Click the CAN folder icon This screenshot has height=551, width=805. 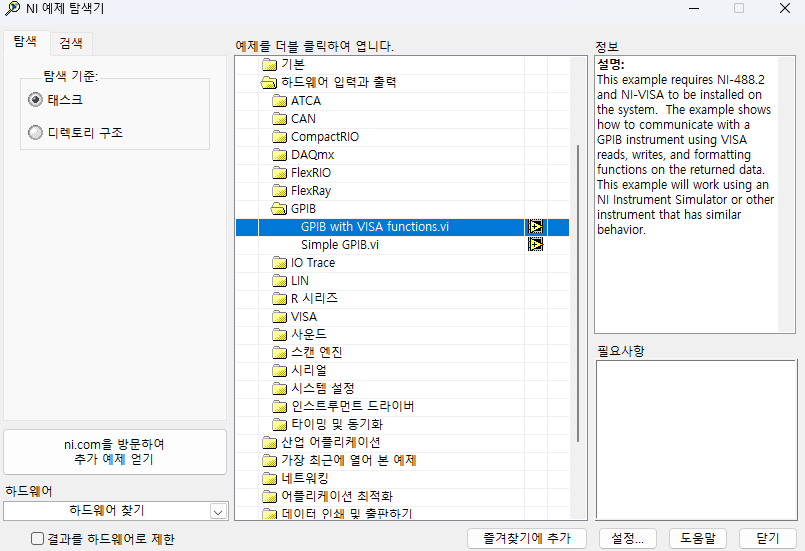click(279, 119)
